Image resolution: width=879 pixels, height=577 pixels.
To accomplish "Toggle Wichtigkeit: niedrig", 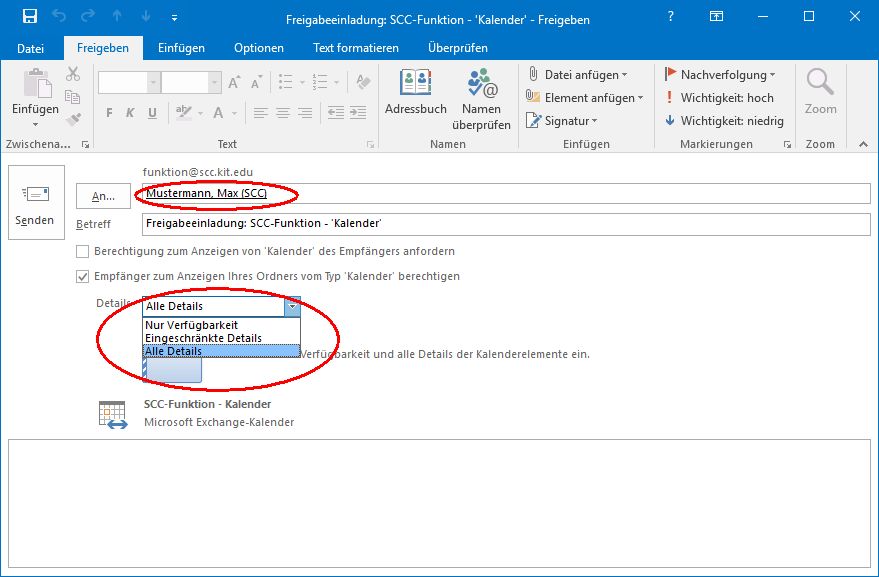I will 724,121.
